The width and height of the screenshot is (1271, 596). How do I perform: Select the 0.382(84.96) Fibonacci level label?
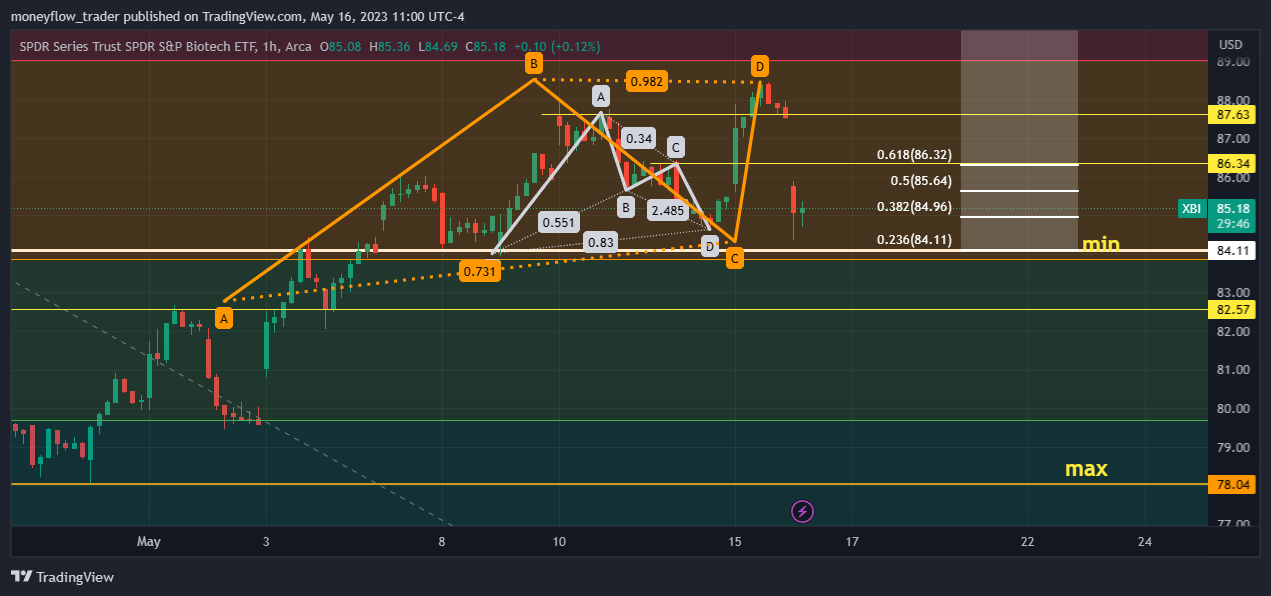click(x=914, y=208)
